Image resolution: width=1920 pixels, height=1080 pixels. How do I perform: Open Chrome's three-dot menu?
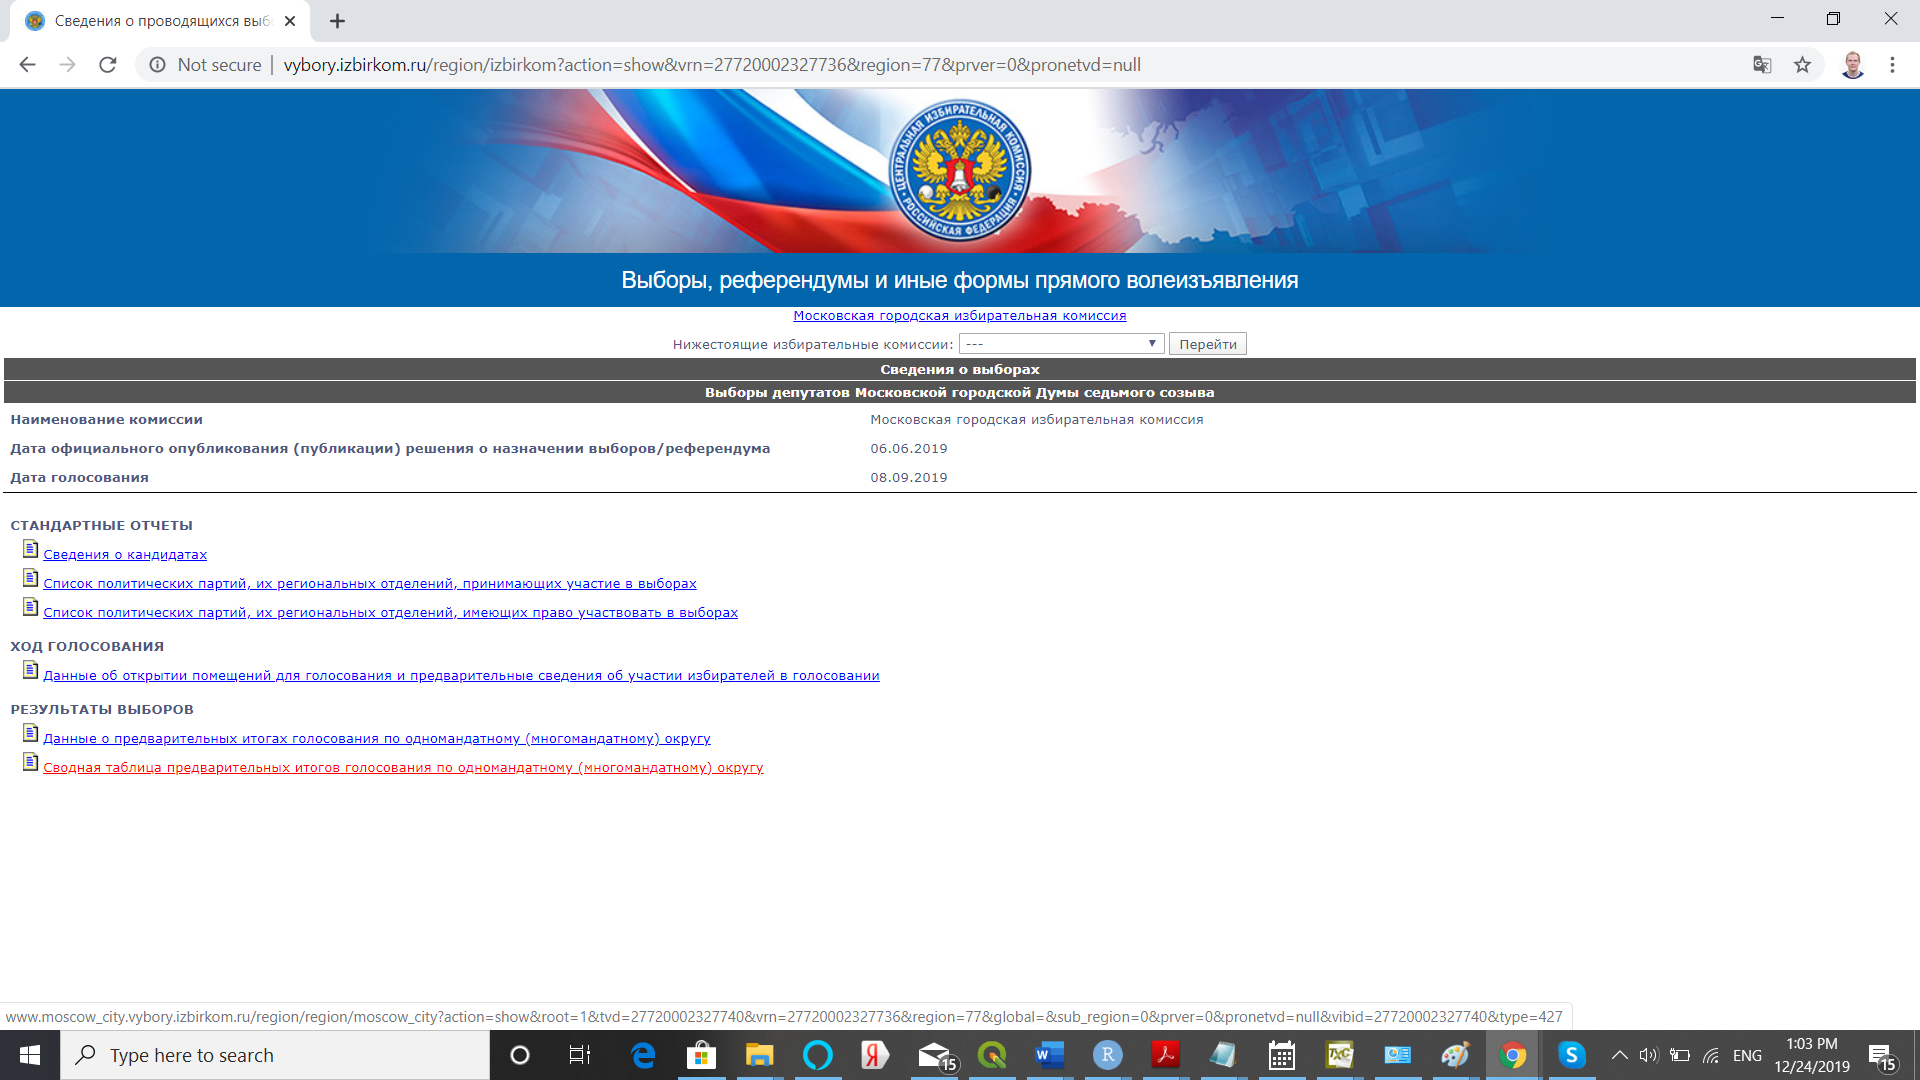(1892, 65)
